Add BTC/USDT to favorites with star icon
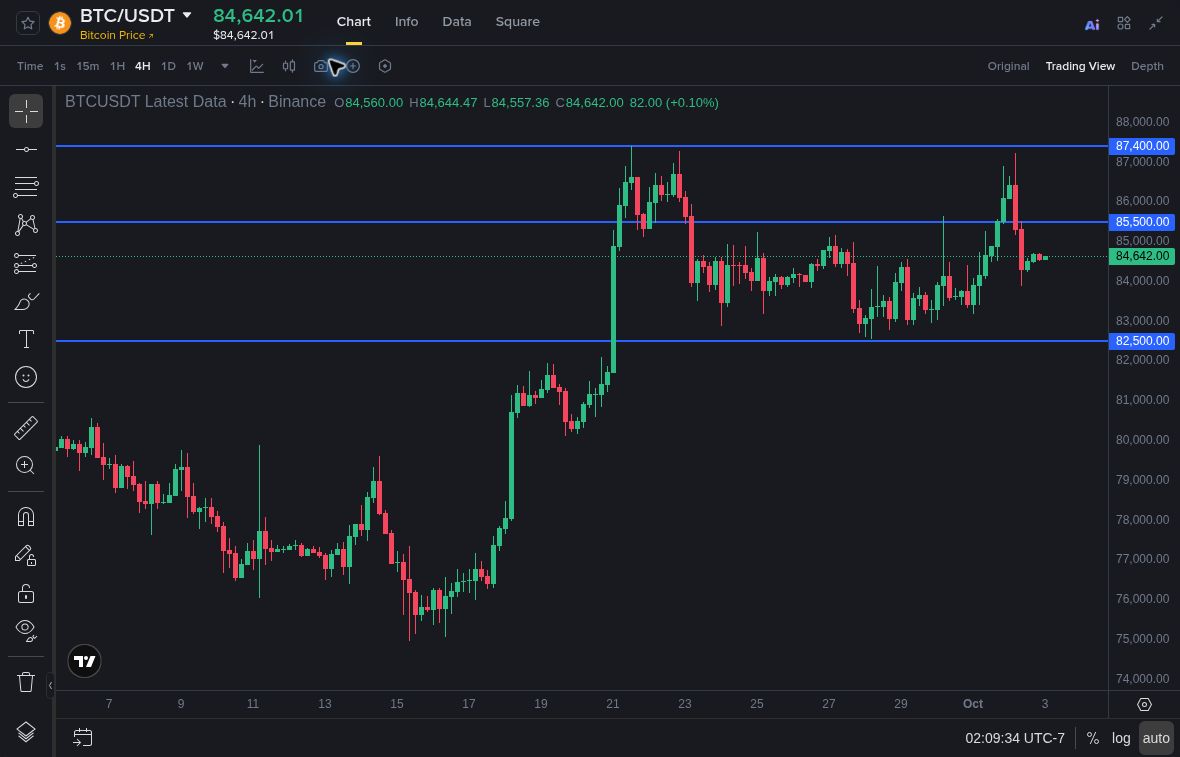 (x=28, y=23)
